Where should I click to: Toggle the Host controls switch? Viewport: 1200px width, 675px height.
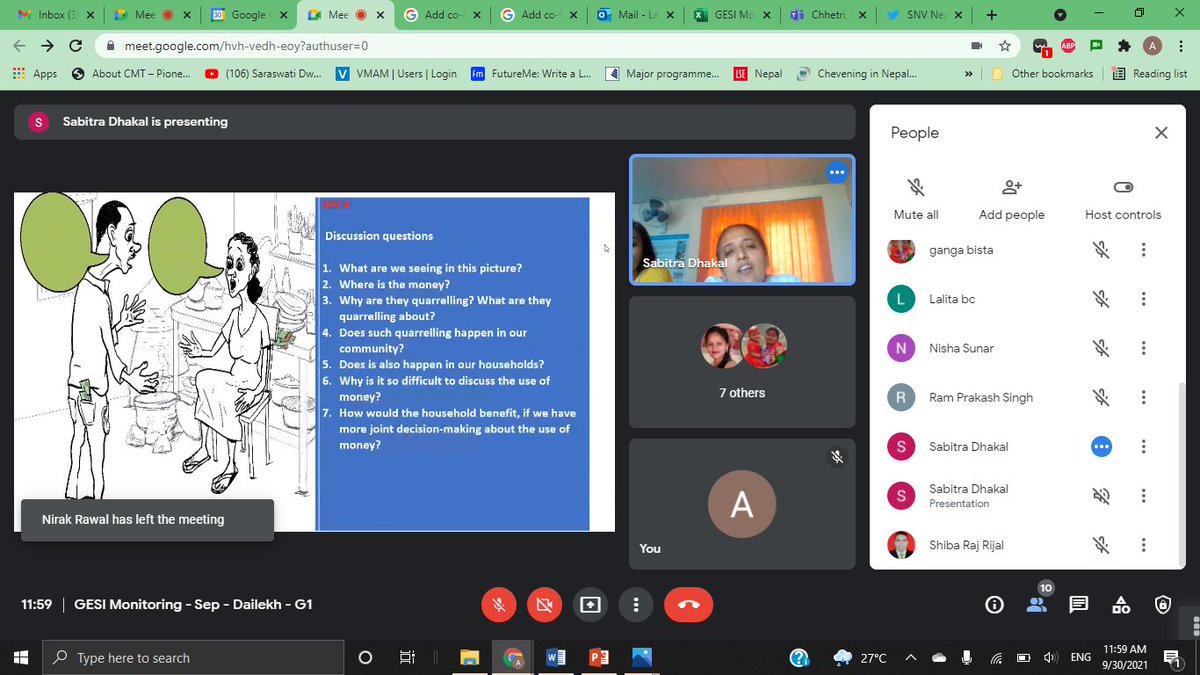(x=1122, y=186)
